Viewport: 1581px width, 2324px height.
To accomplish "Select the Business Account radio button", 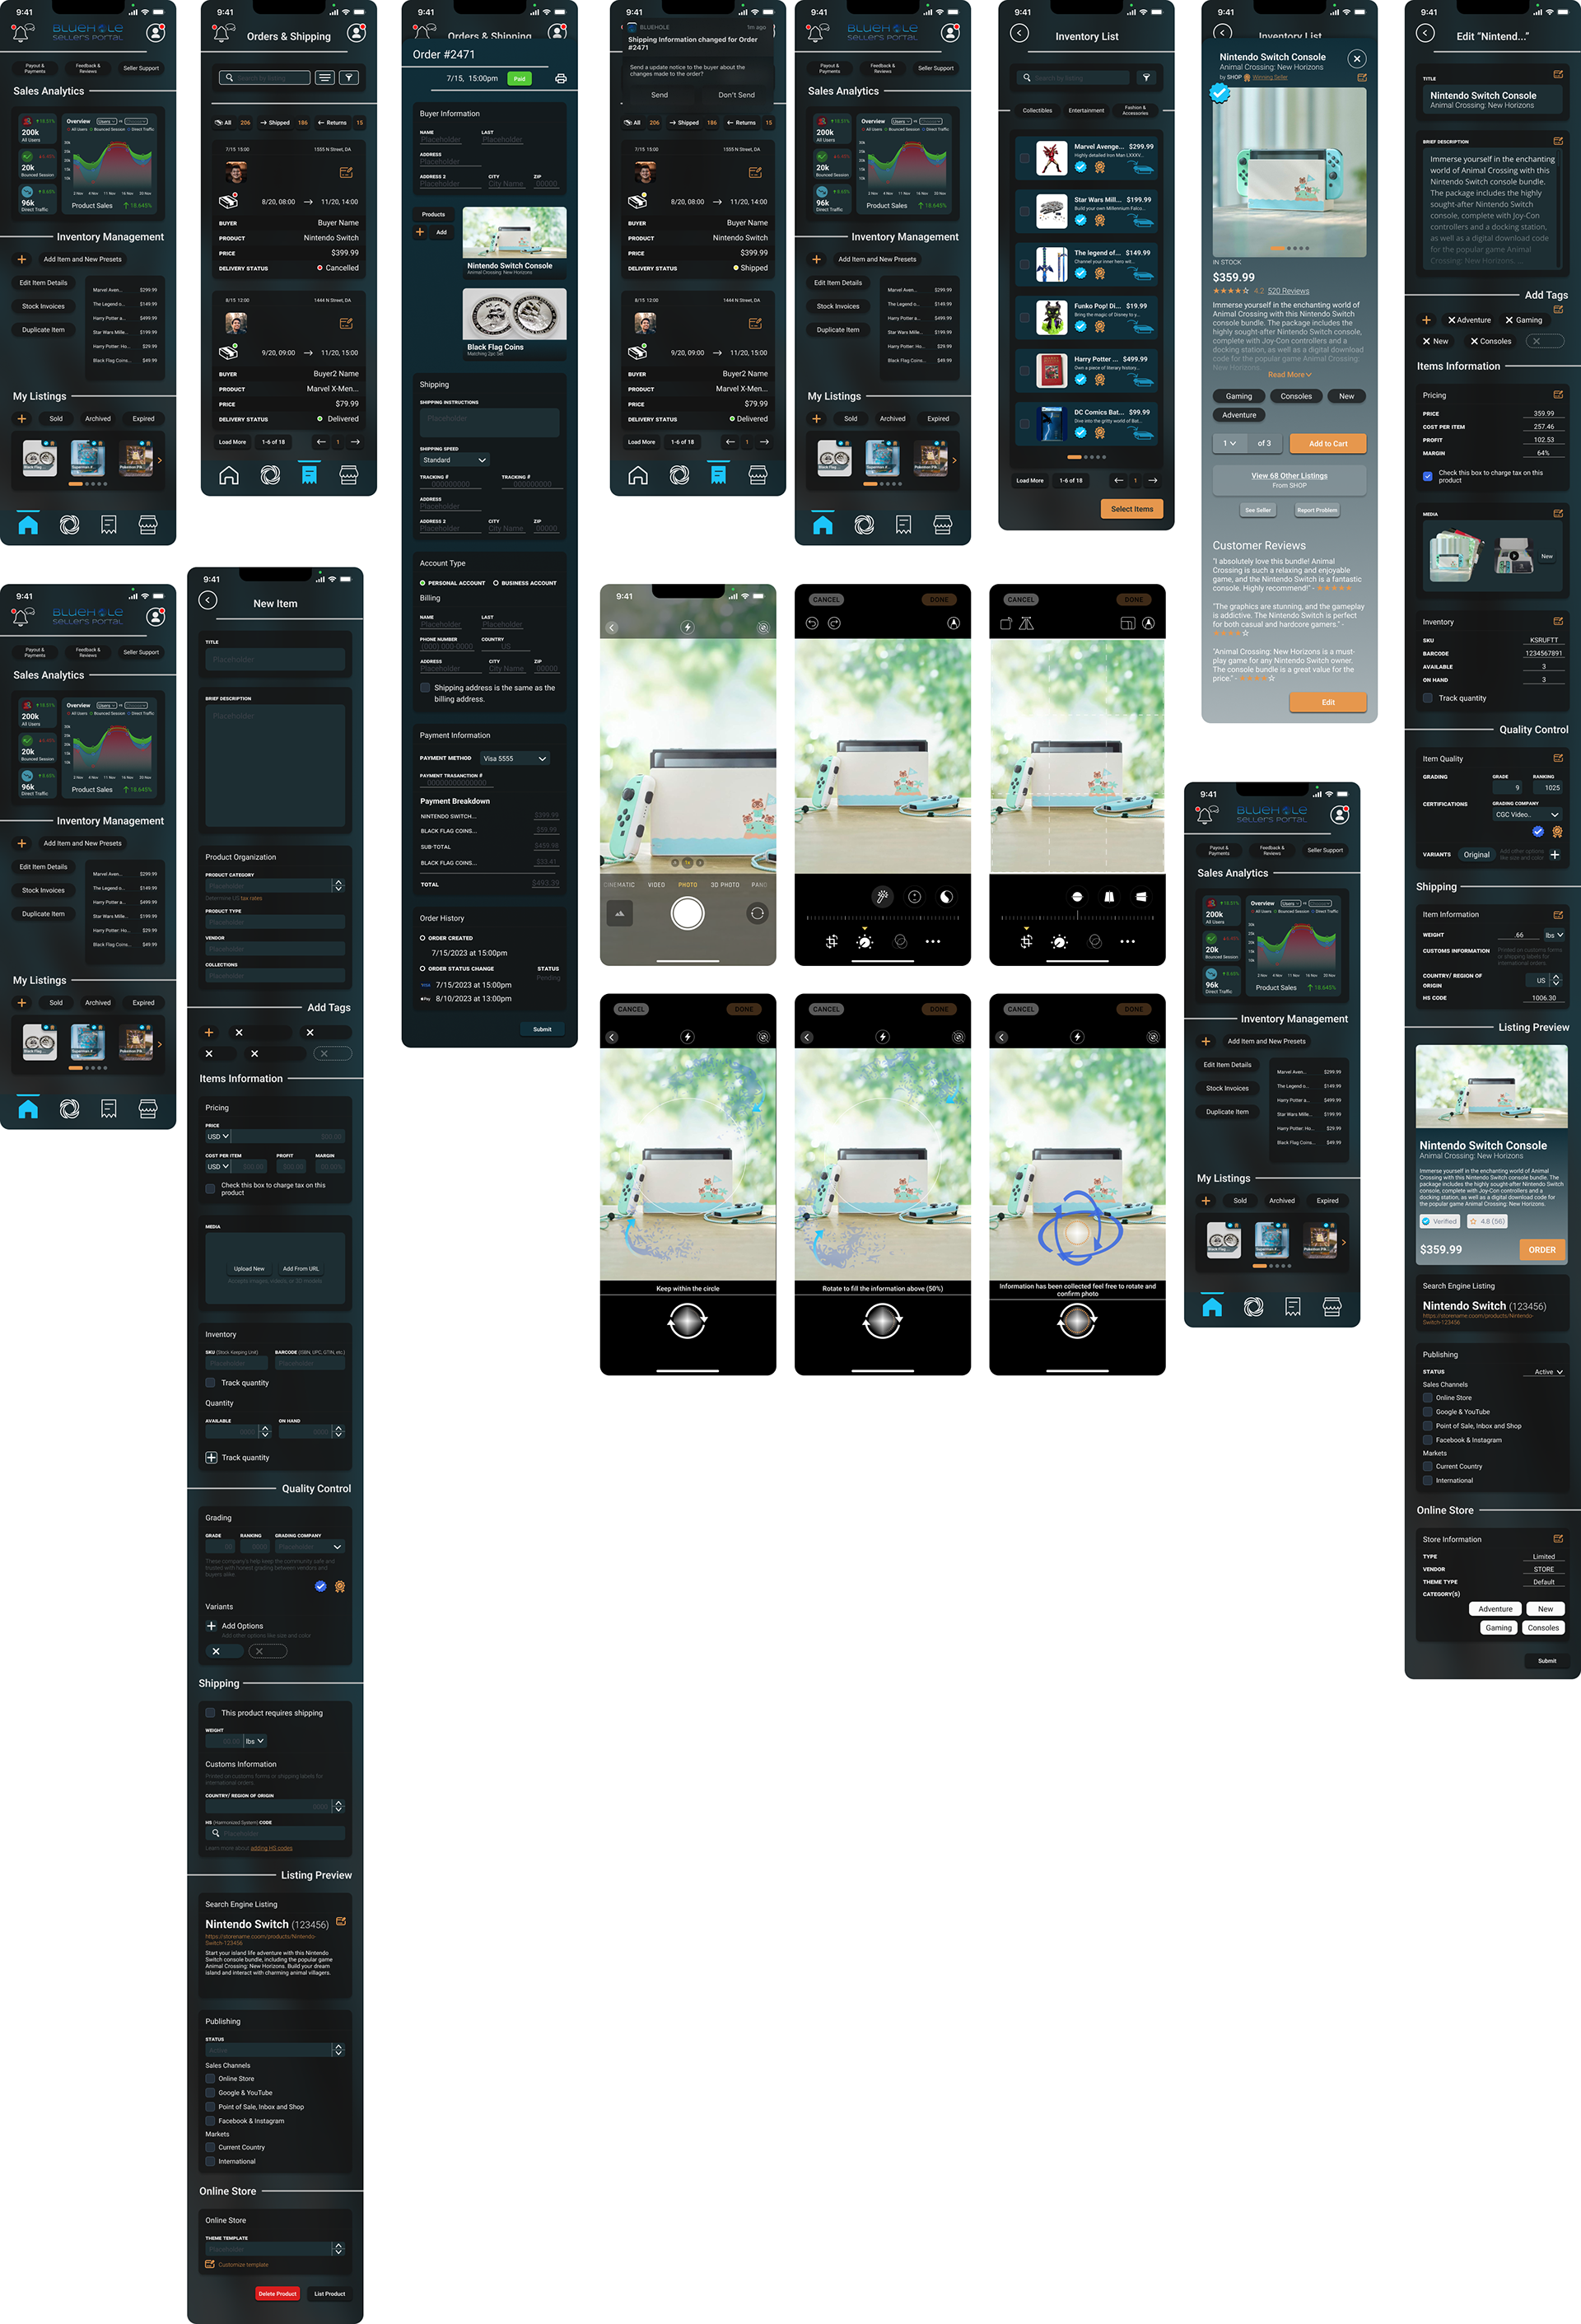I will pos(496,583).
